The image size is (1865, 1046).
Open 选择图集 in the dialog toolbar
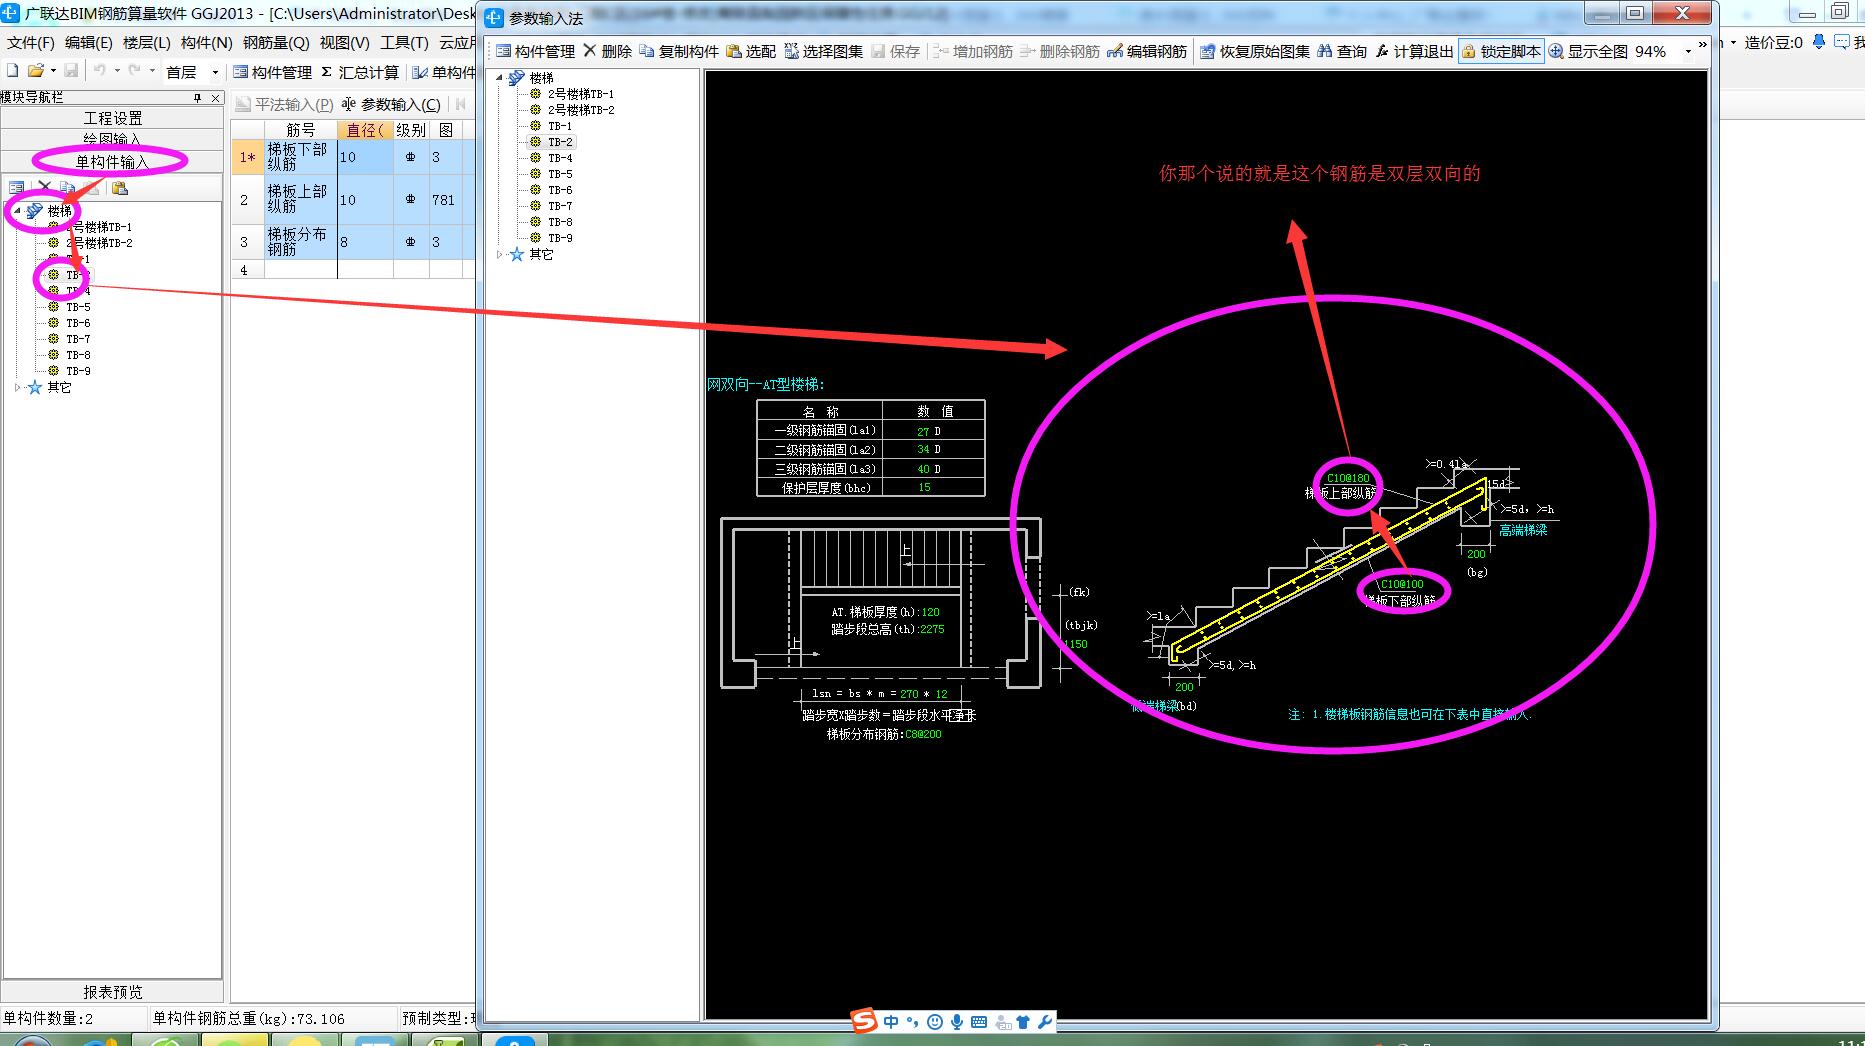click(823, 51)
